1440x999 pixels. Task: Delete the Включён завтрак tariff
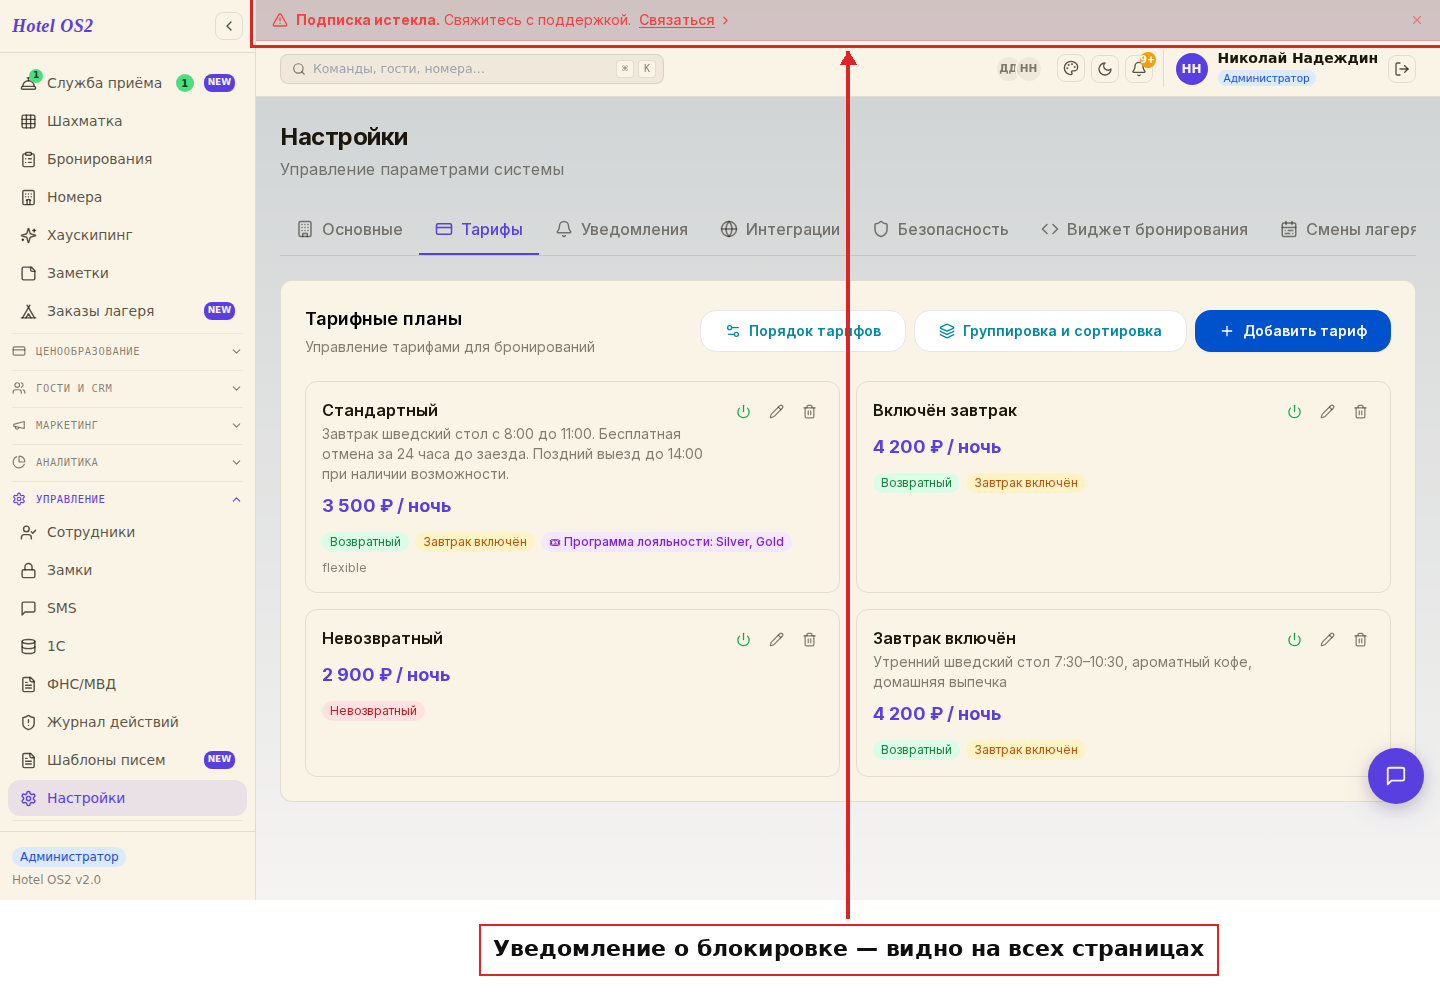pos(1360,412)
